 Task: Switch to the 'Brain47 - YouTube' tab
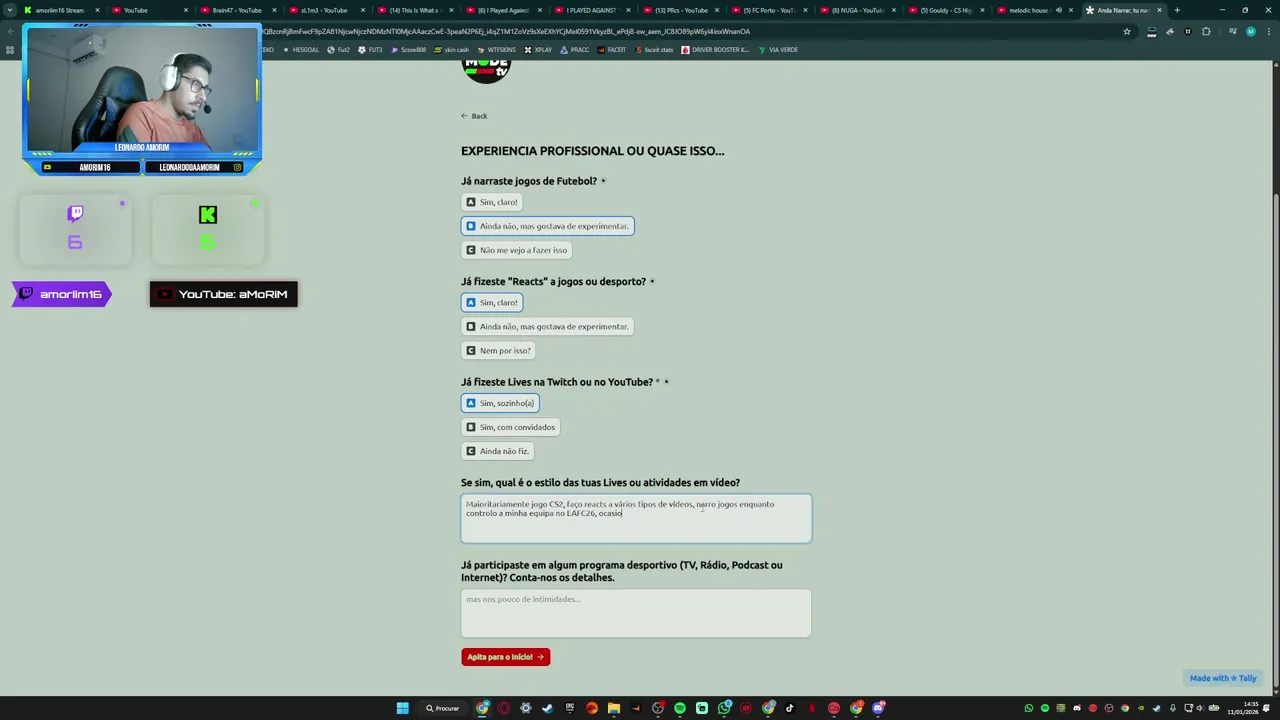coord(237,10)
